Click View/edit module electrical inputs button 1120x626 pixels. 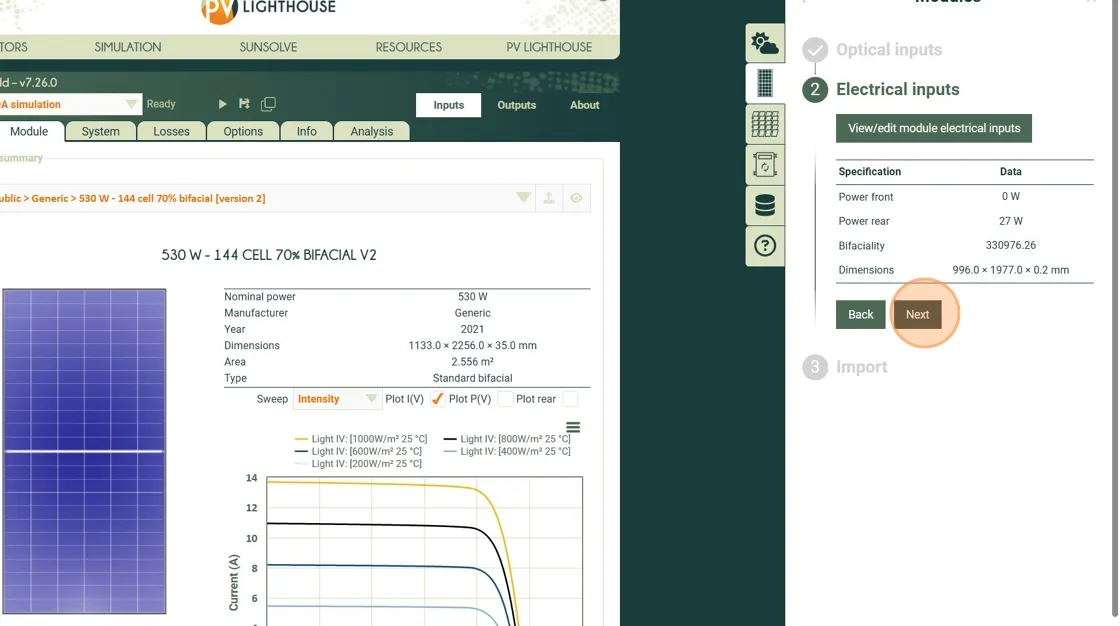tap(933, 128)
